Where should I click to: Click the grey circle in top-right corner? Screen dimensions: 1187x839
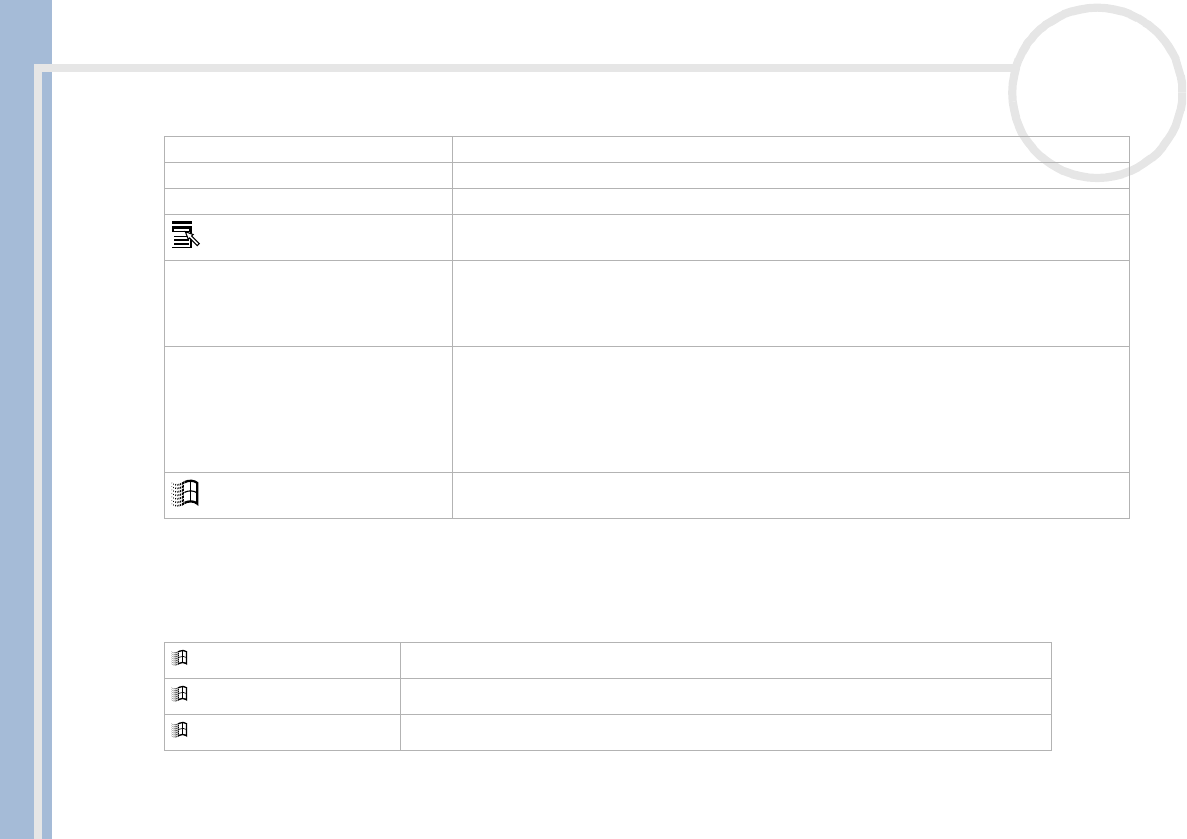point(1096,92)
